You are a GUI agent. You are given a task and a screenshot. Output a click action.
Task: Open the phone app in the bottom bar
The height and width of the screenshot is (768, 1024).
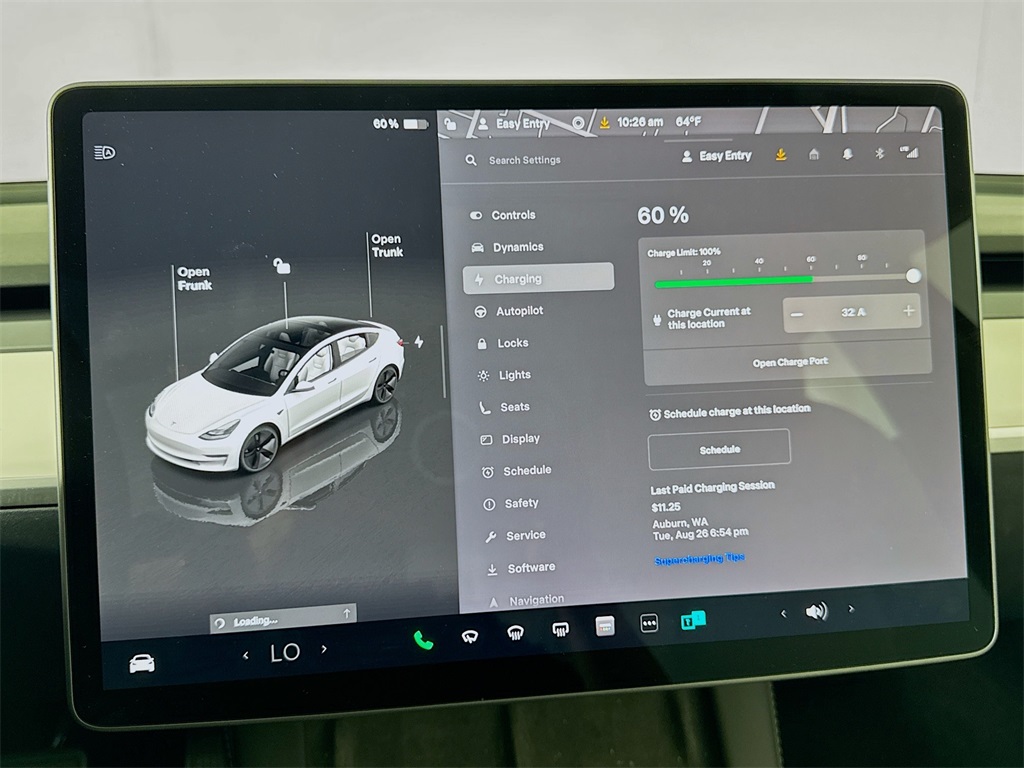pos(423,640)
